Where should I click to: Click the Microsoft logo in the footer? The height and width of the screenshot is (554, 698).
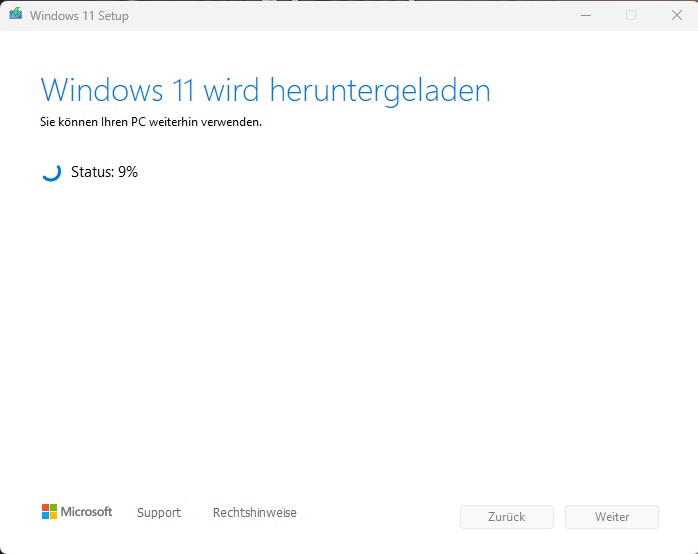pyautogui.click(x=77, y=512)
